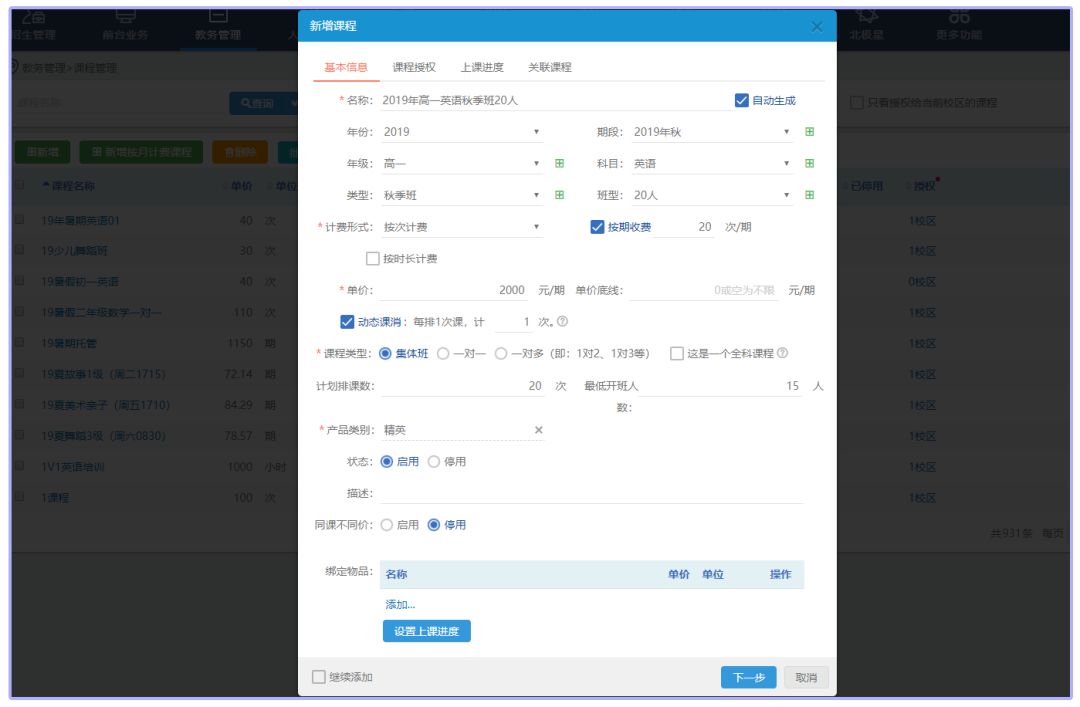Clear the 产品类别 field with X icon
The height and width of the screenshot is (707, 1080).
pos(538,430)
